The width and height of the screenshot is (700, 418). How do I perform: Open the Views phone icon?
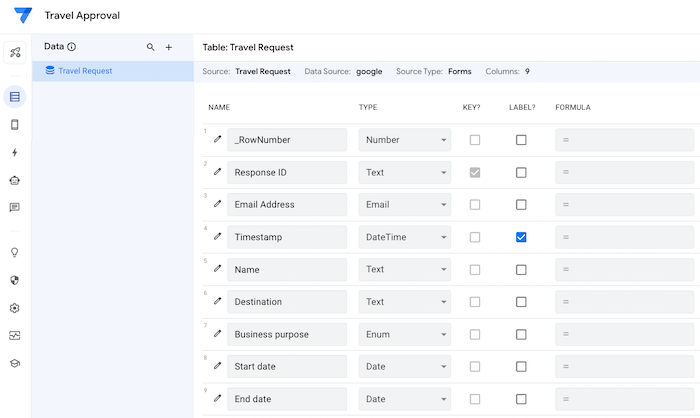pyautogui.click(x=14, y=125)
